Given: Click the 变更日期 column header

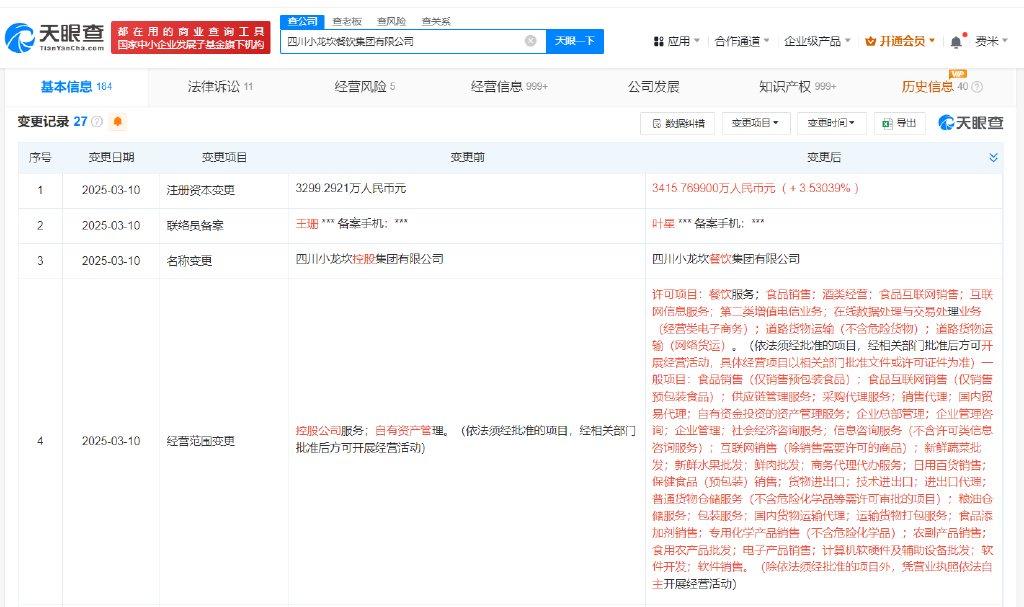Looking at the screenshot, I should click(x=111, y=157).
